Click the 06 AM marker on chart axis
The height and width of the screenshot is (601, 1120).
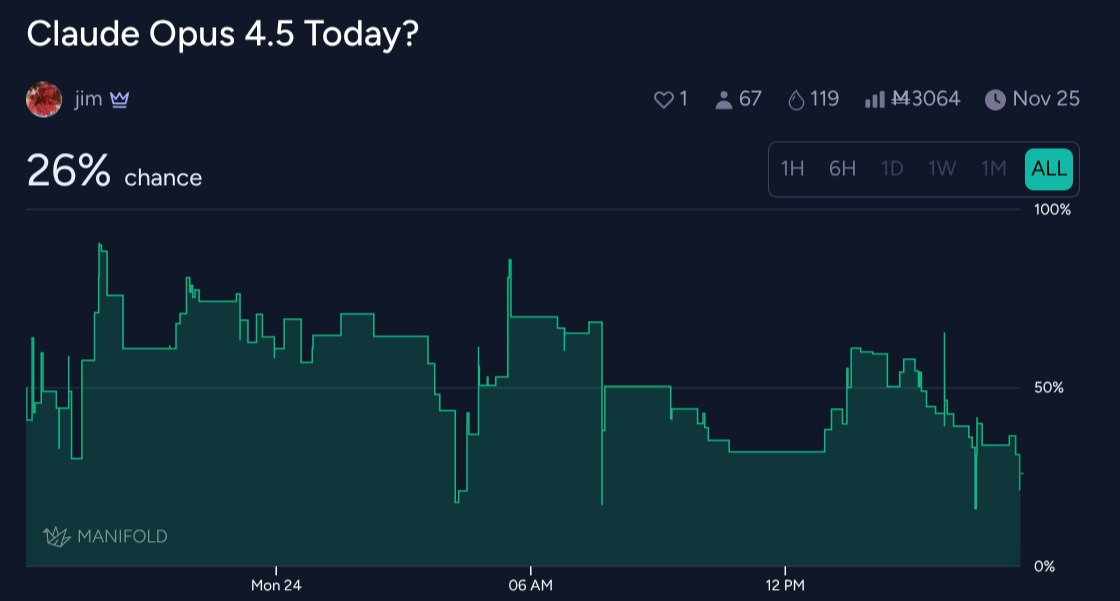[x=530, y=585]
